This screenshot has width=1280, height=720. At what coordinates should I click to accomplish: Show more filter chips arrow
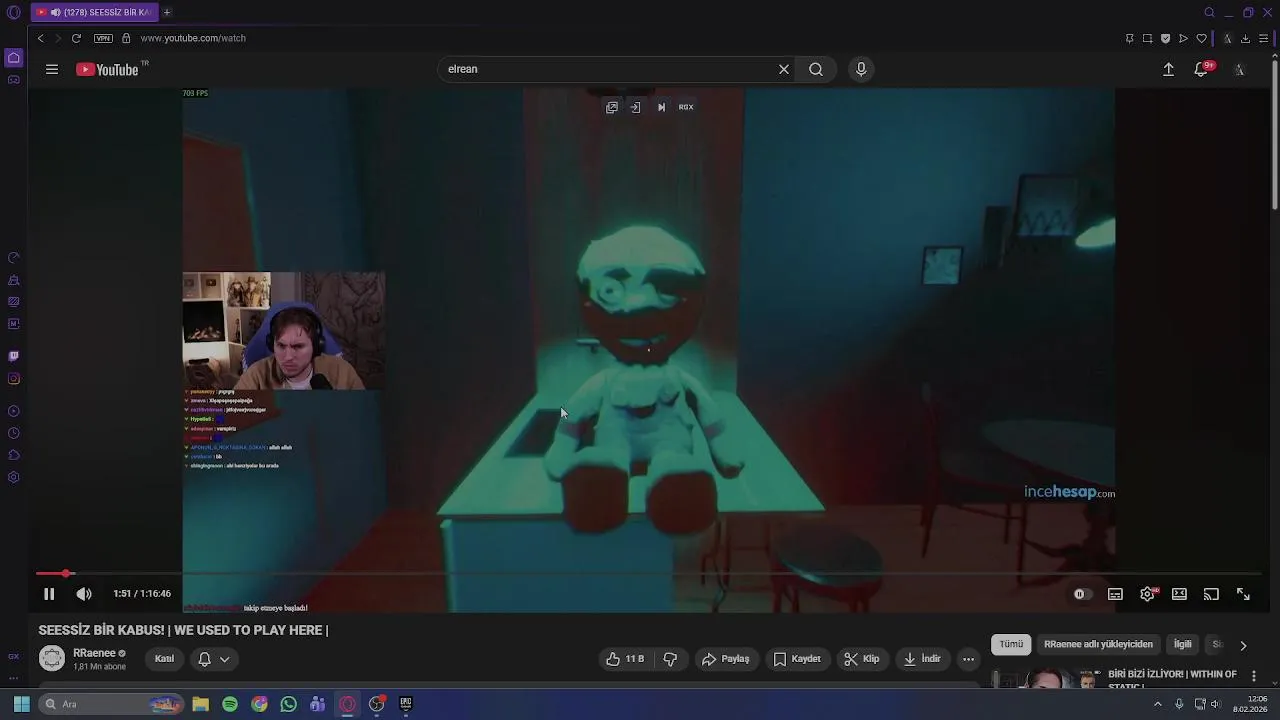[x=1243, y=645]
